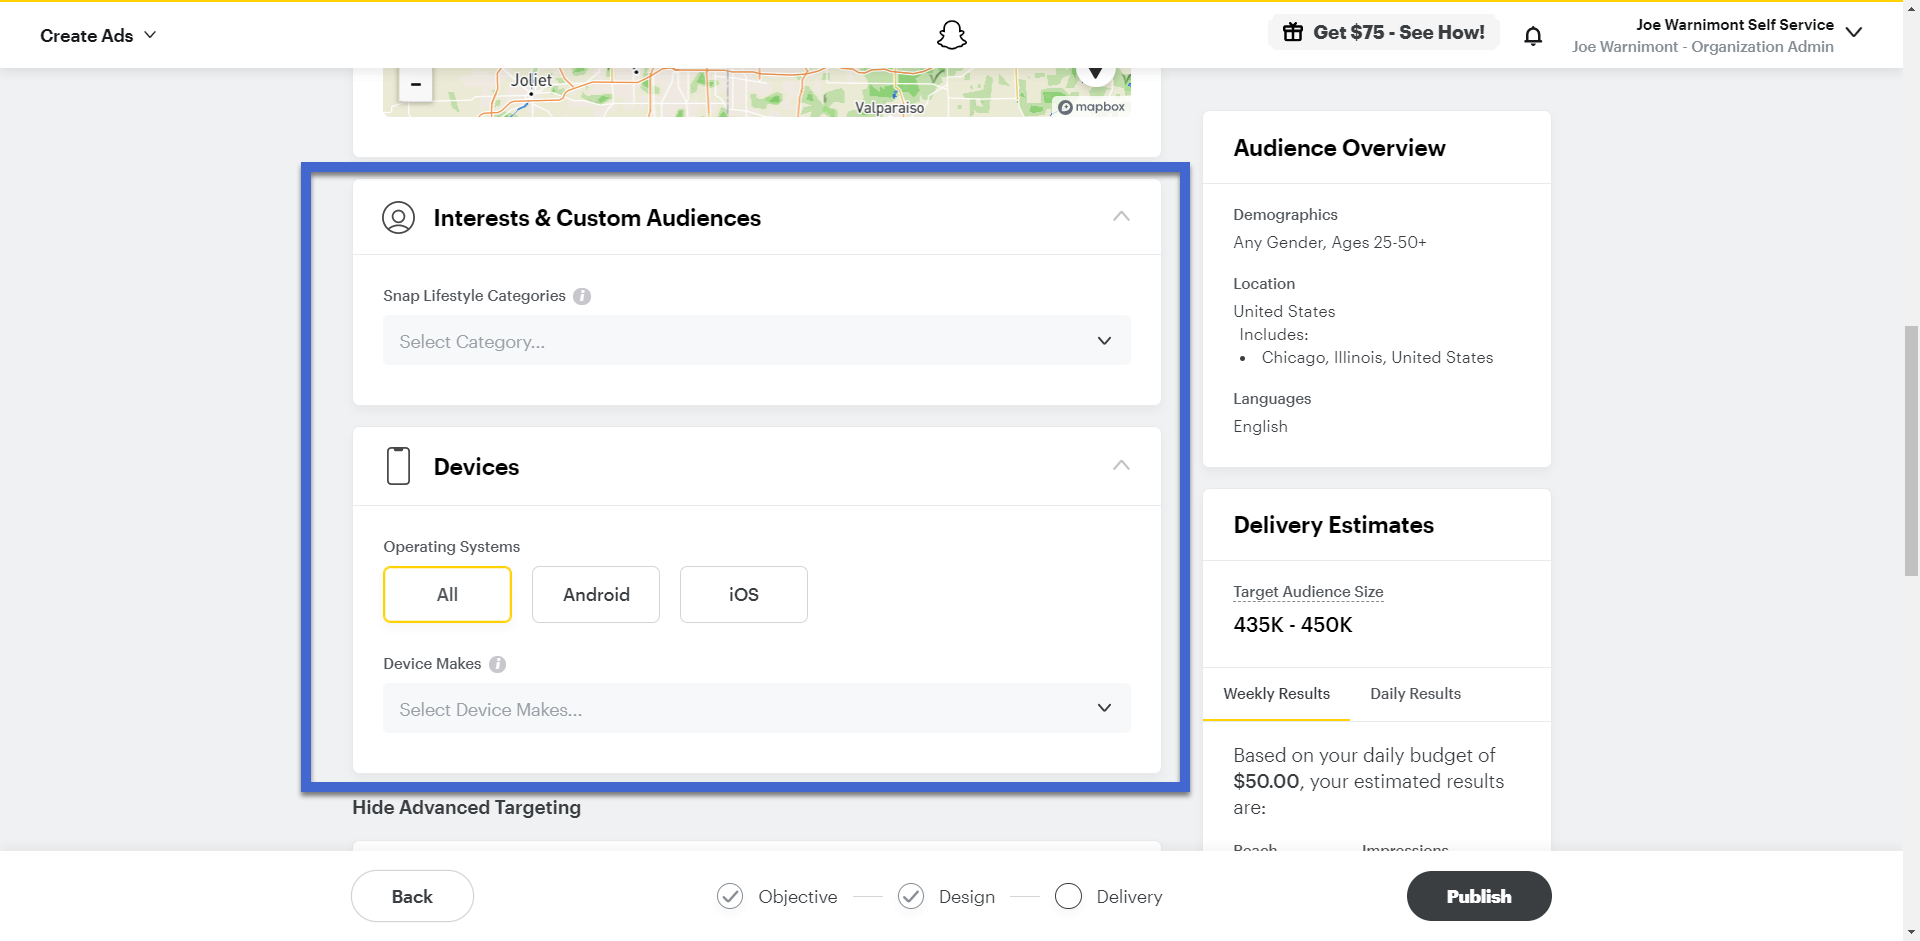Open the Select Category dropdown
The width and height of the screenshot is (1920, 941).
(x=756, y=341)
